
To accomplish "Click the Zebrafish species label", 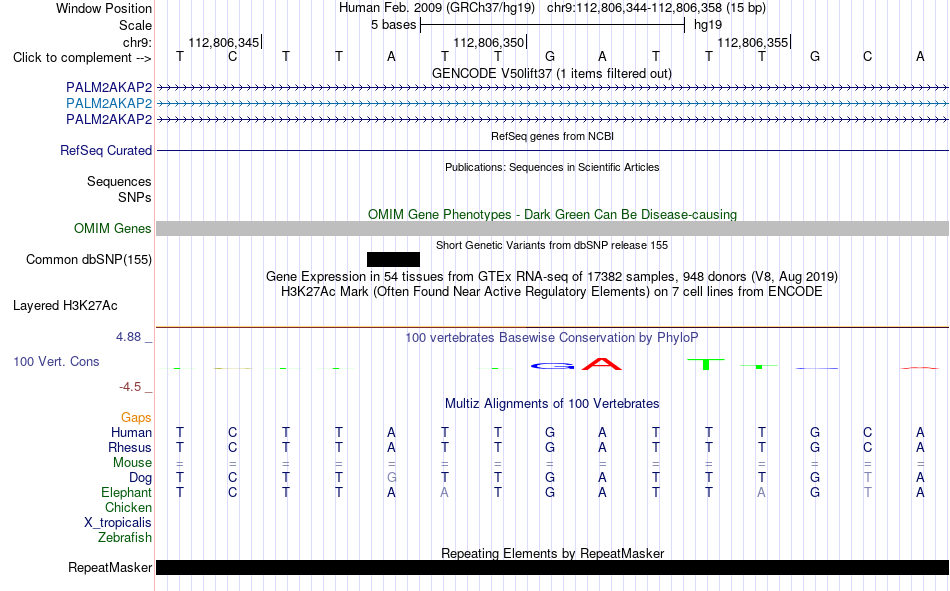I will [x=125, y=538].
